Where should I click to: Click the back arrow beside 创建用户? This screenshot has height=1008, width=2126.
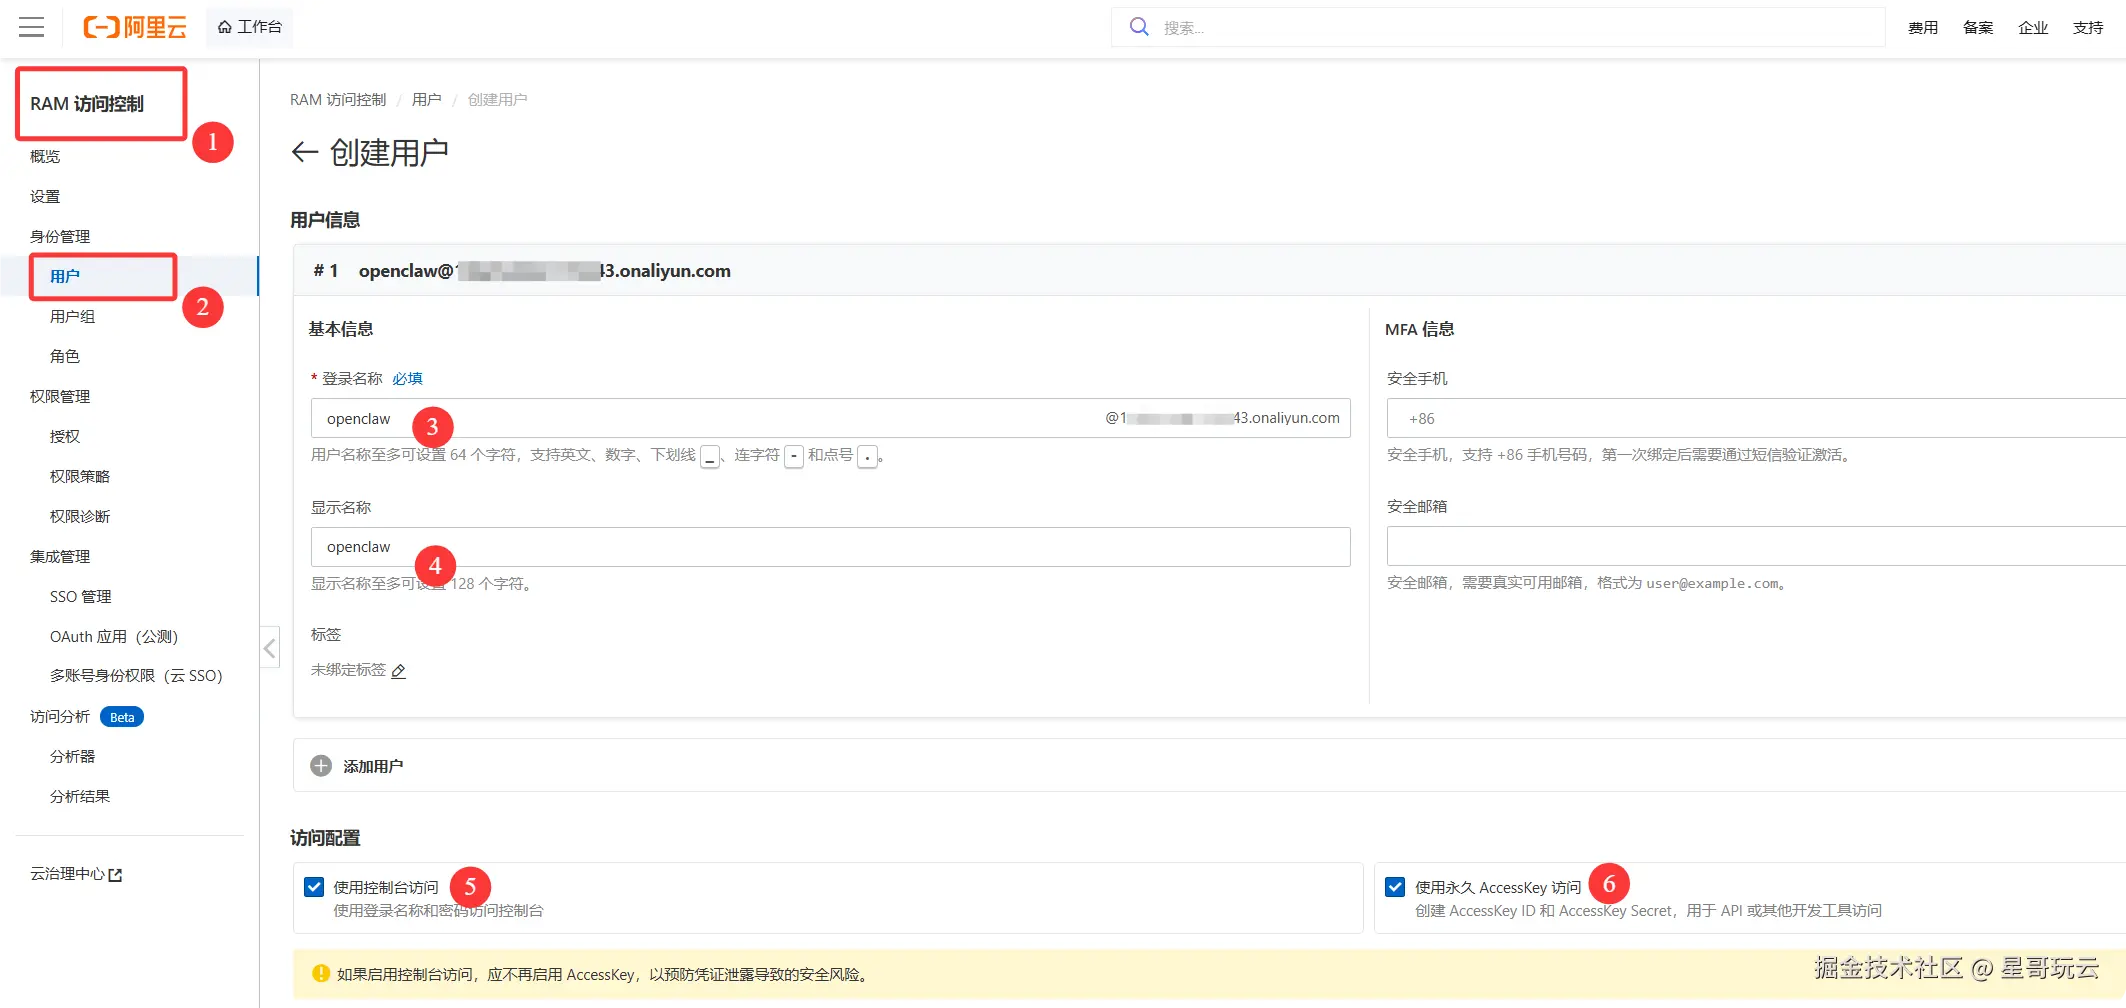click(304, 152)
